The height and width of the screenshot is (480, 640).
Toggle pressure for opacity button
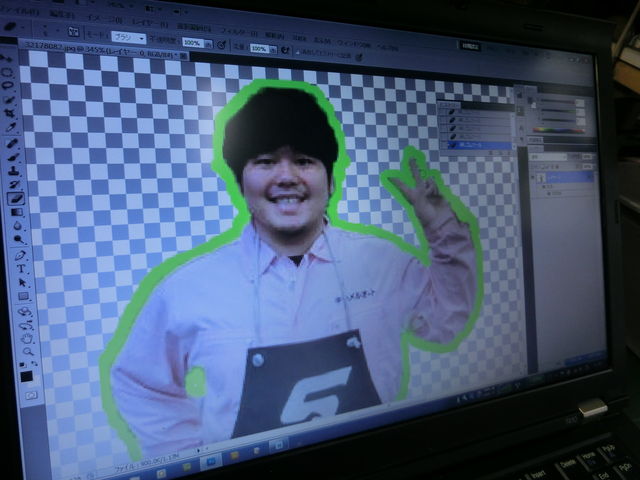pyautogui.click(x=222, y=45)
